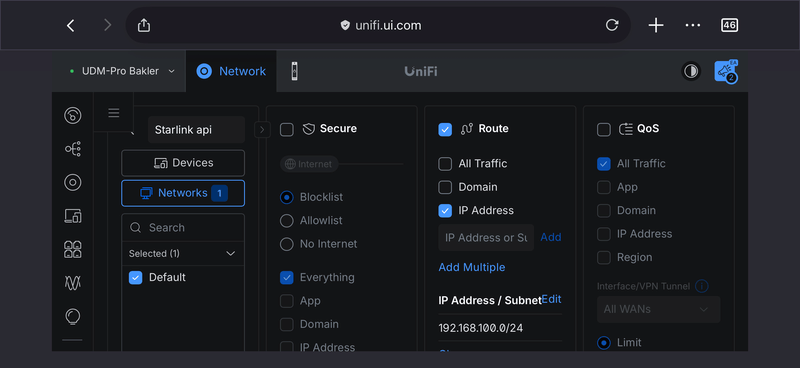Image resolution: width=800 pixels, height=368 pixels.
Task: Check the Secure Domain checkbox
Action: (287, 325)
